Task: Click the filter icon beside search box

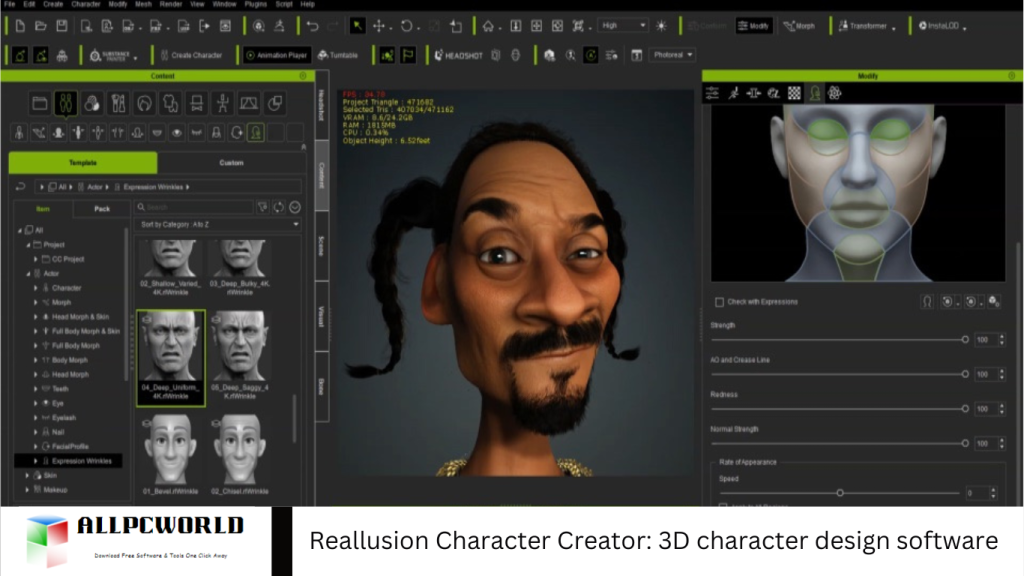Action: 262,207
